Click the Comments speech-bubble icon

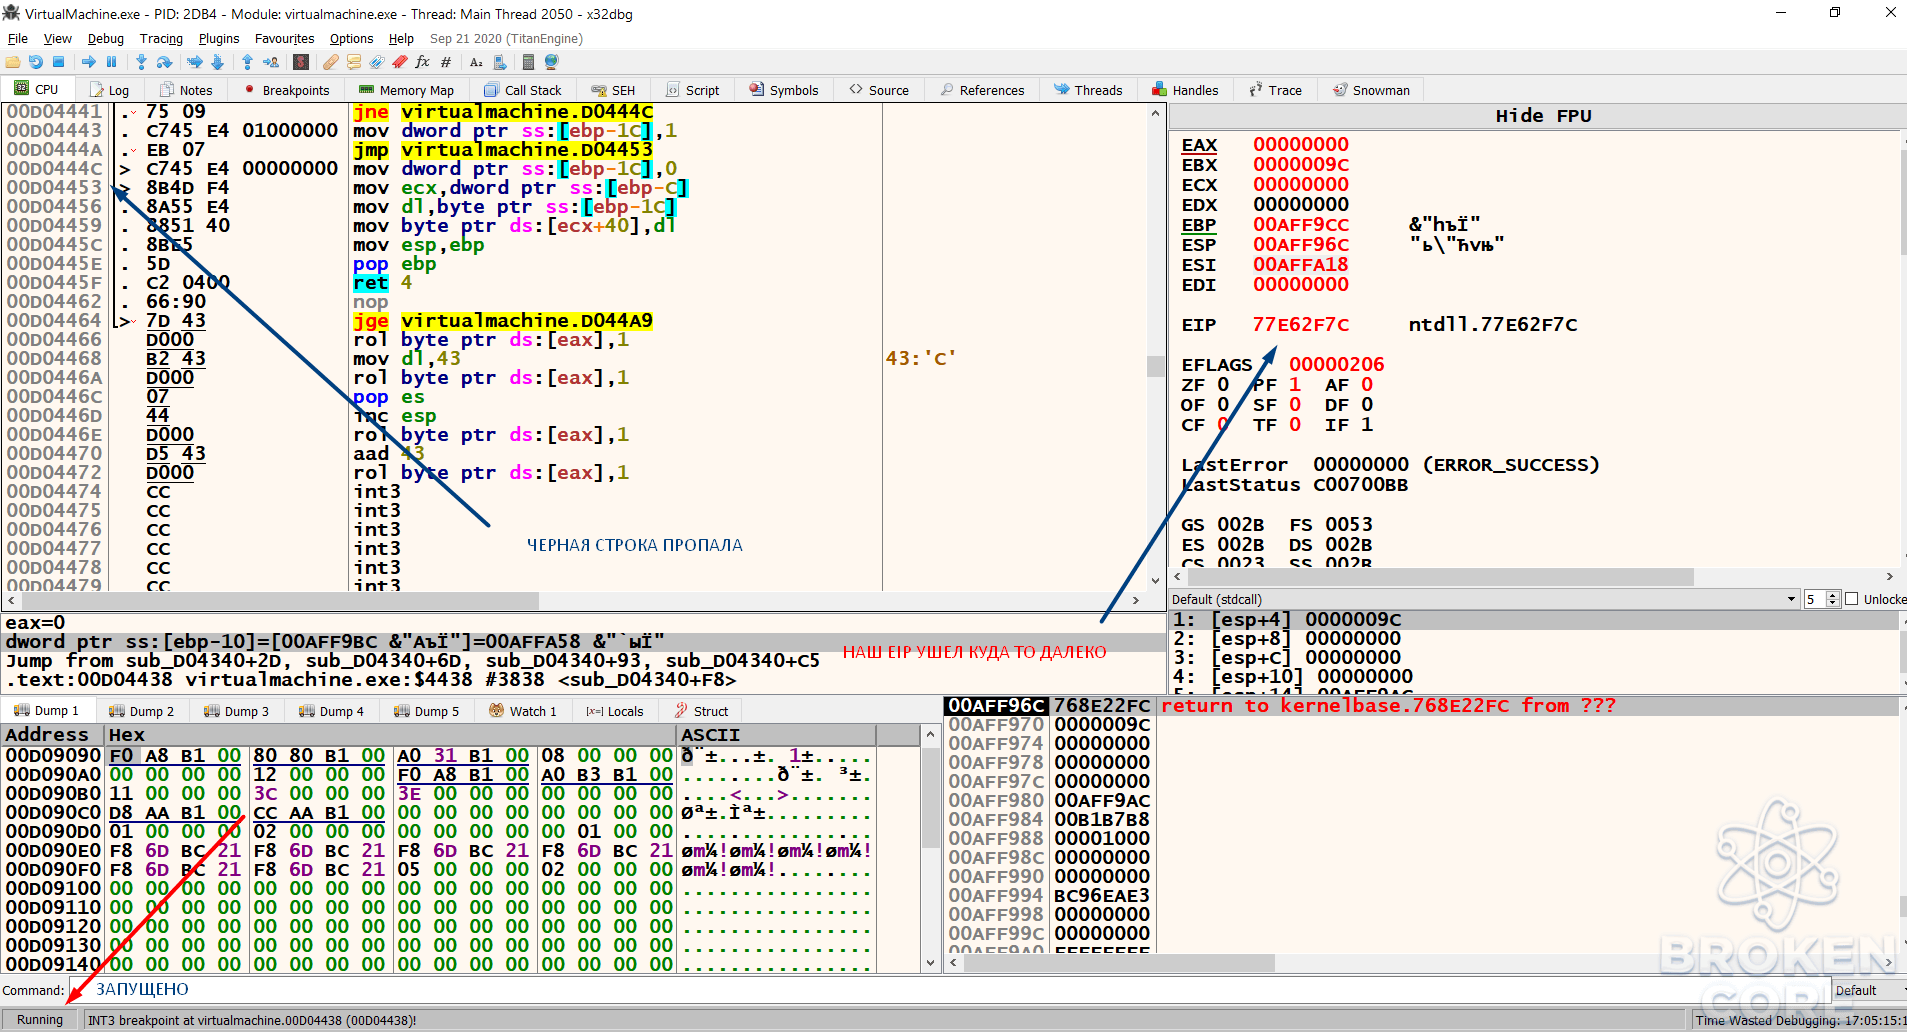tap(354, 62)
